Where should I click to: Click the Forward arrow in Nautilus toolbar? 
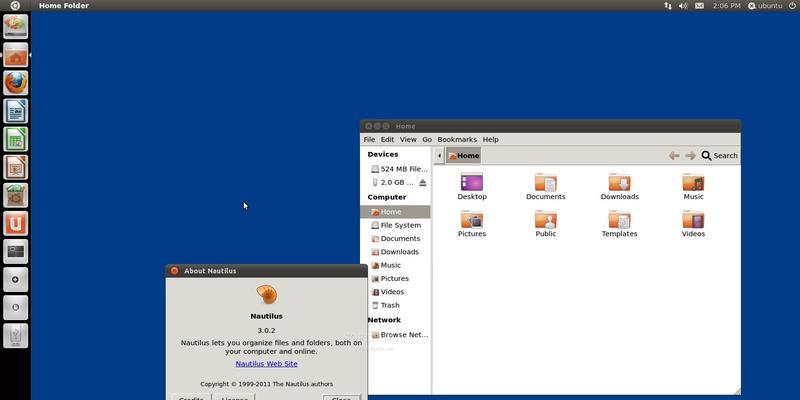(690, 156)
